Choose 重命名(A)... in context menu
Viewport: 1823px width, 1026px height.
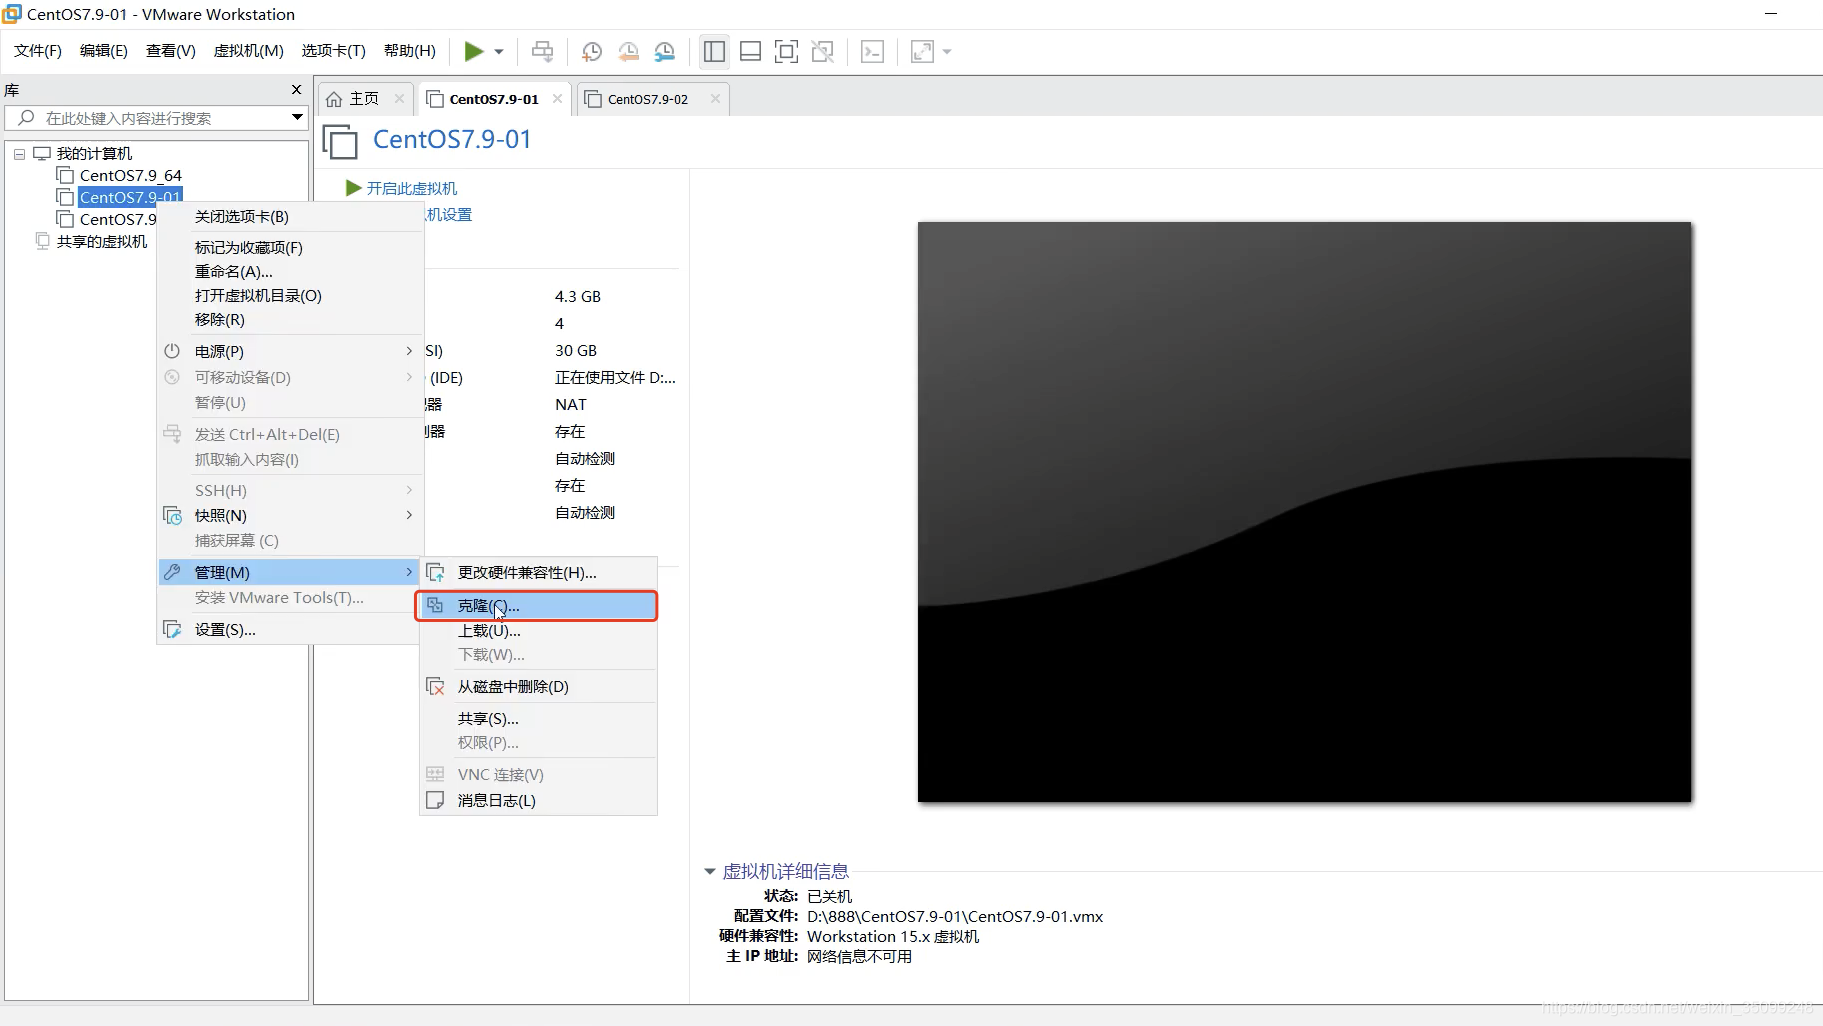click(290, 271)
